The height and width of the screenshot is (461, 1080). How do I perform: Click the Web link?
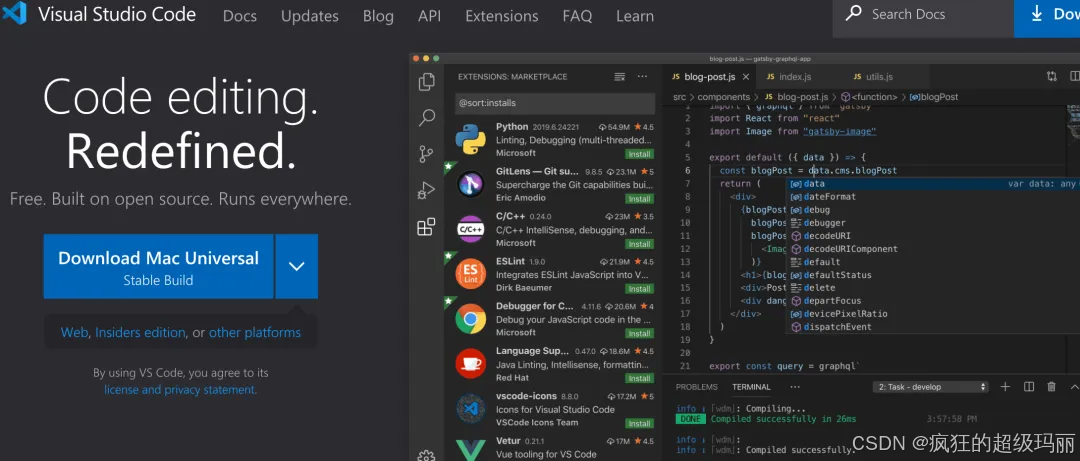coord(74,333)
